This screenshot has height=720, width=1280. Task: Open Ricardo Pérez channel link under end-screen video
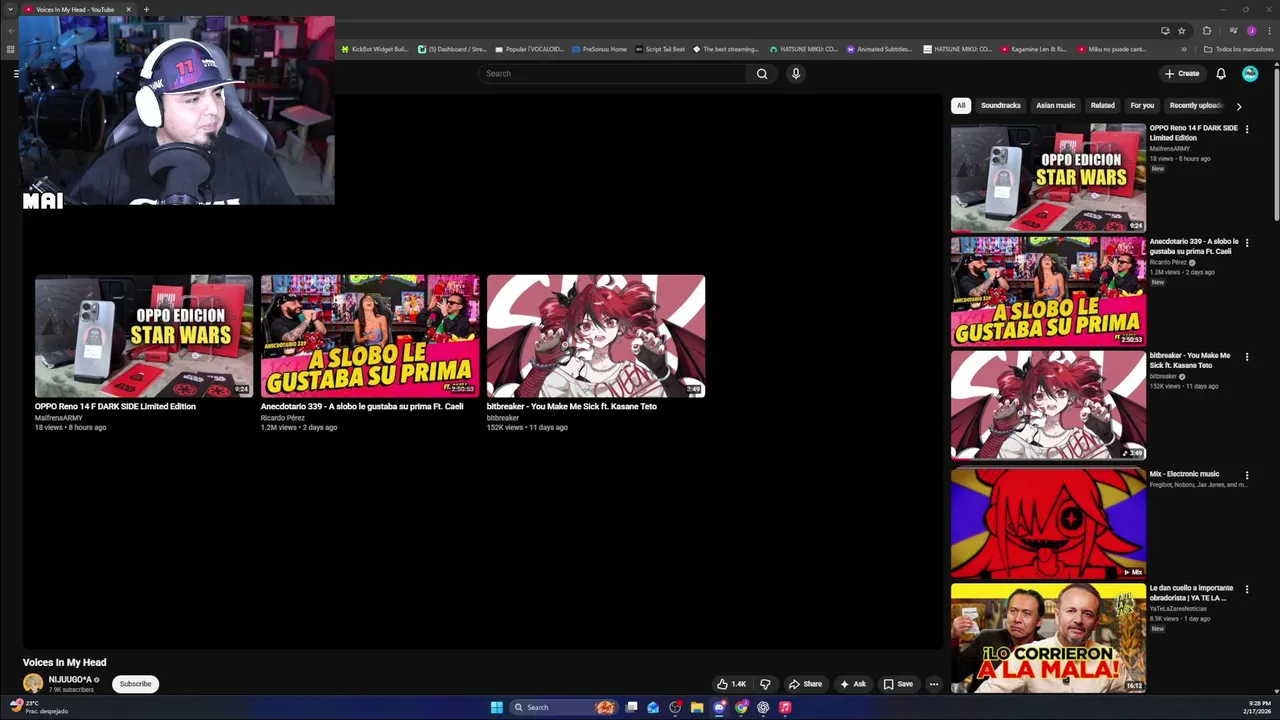coord(283,418)
